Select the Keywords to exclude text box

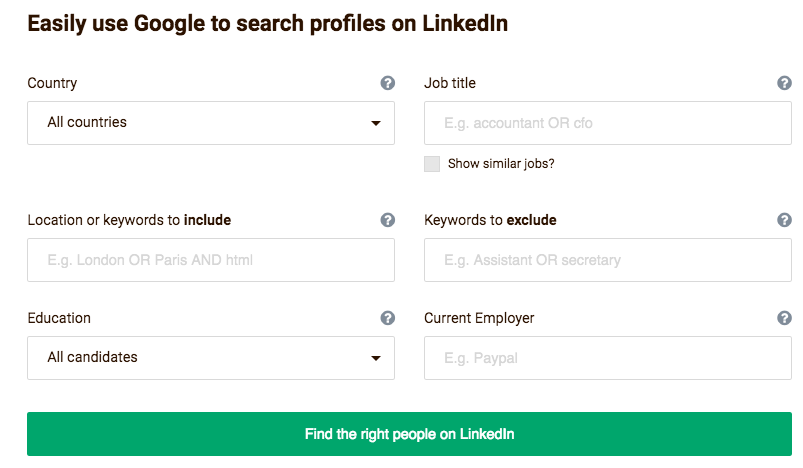(x=608, y=260)
